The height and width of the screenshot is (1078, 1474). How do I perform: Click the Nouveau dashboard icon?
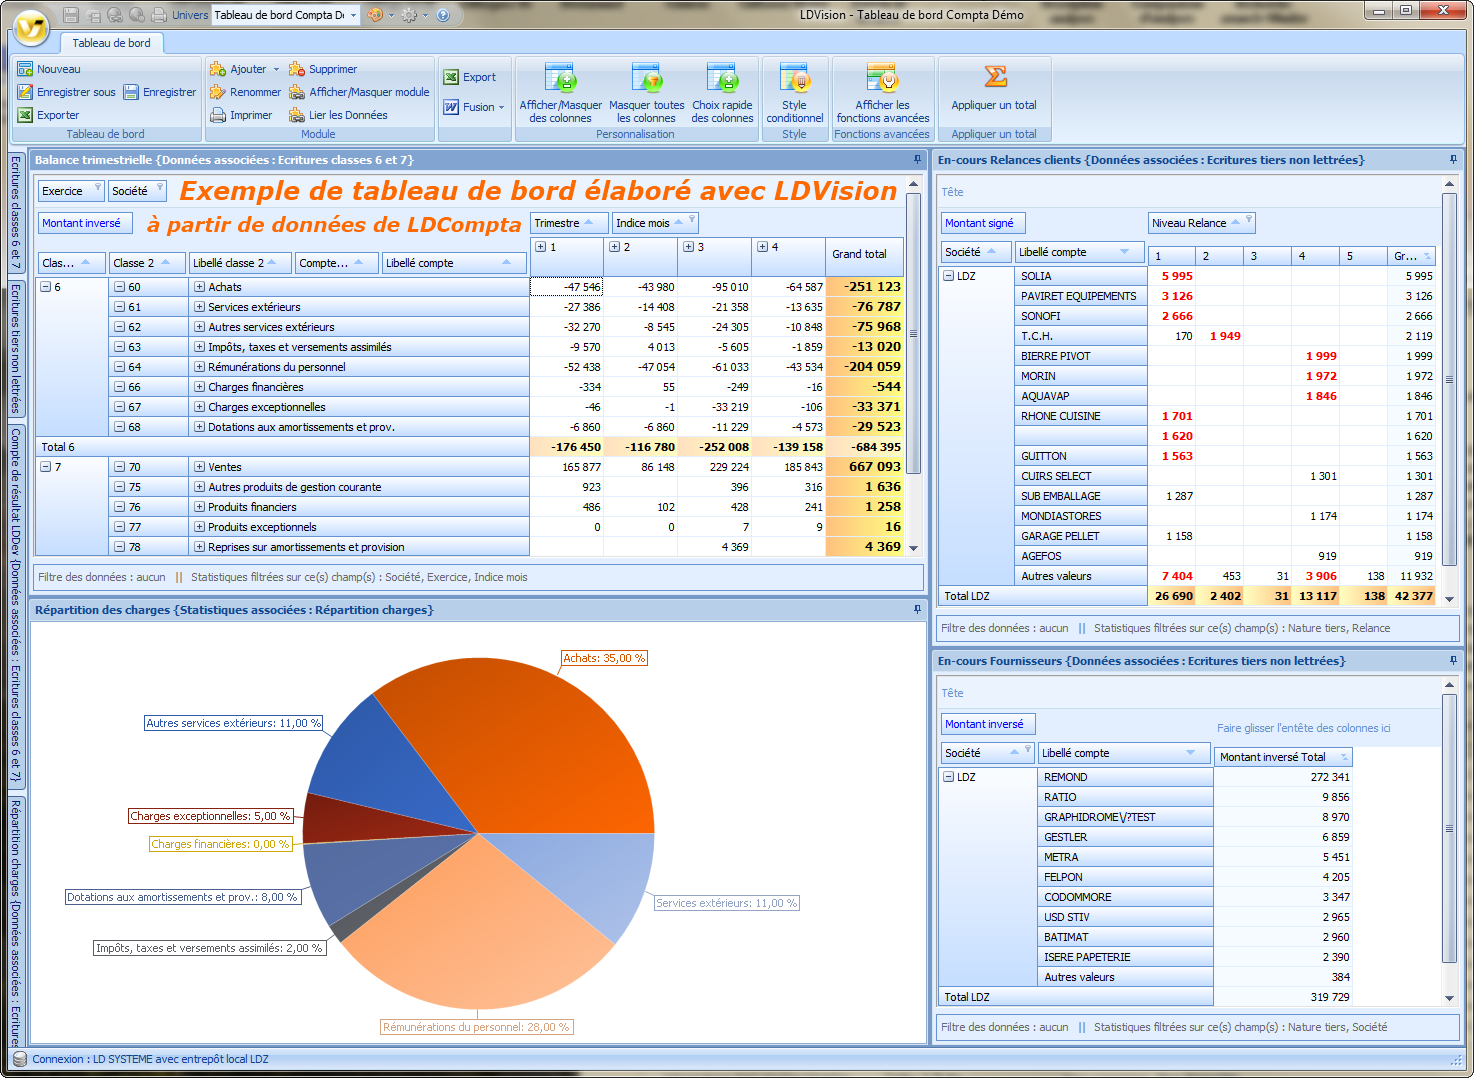point(25,69)
